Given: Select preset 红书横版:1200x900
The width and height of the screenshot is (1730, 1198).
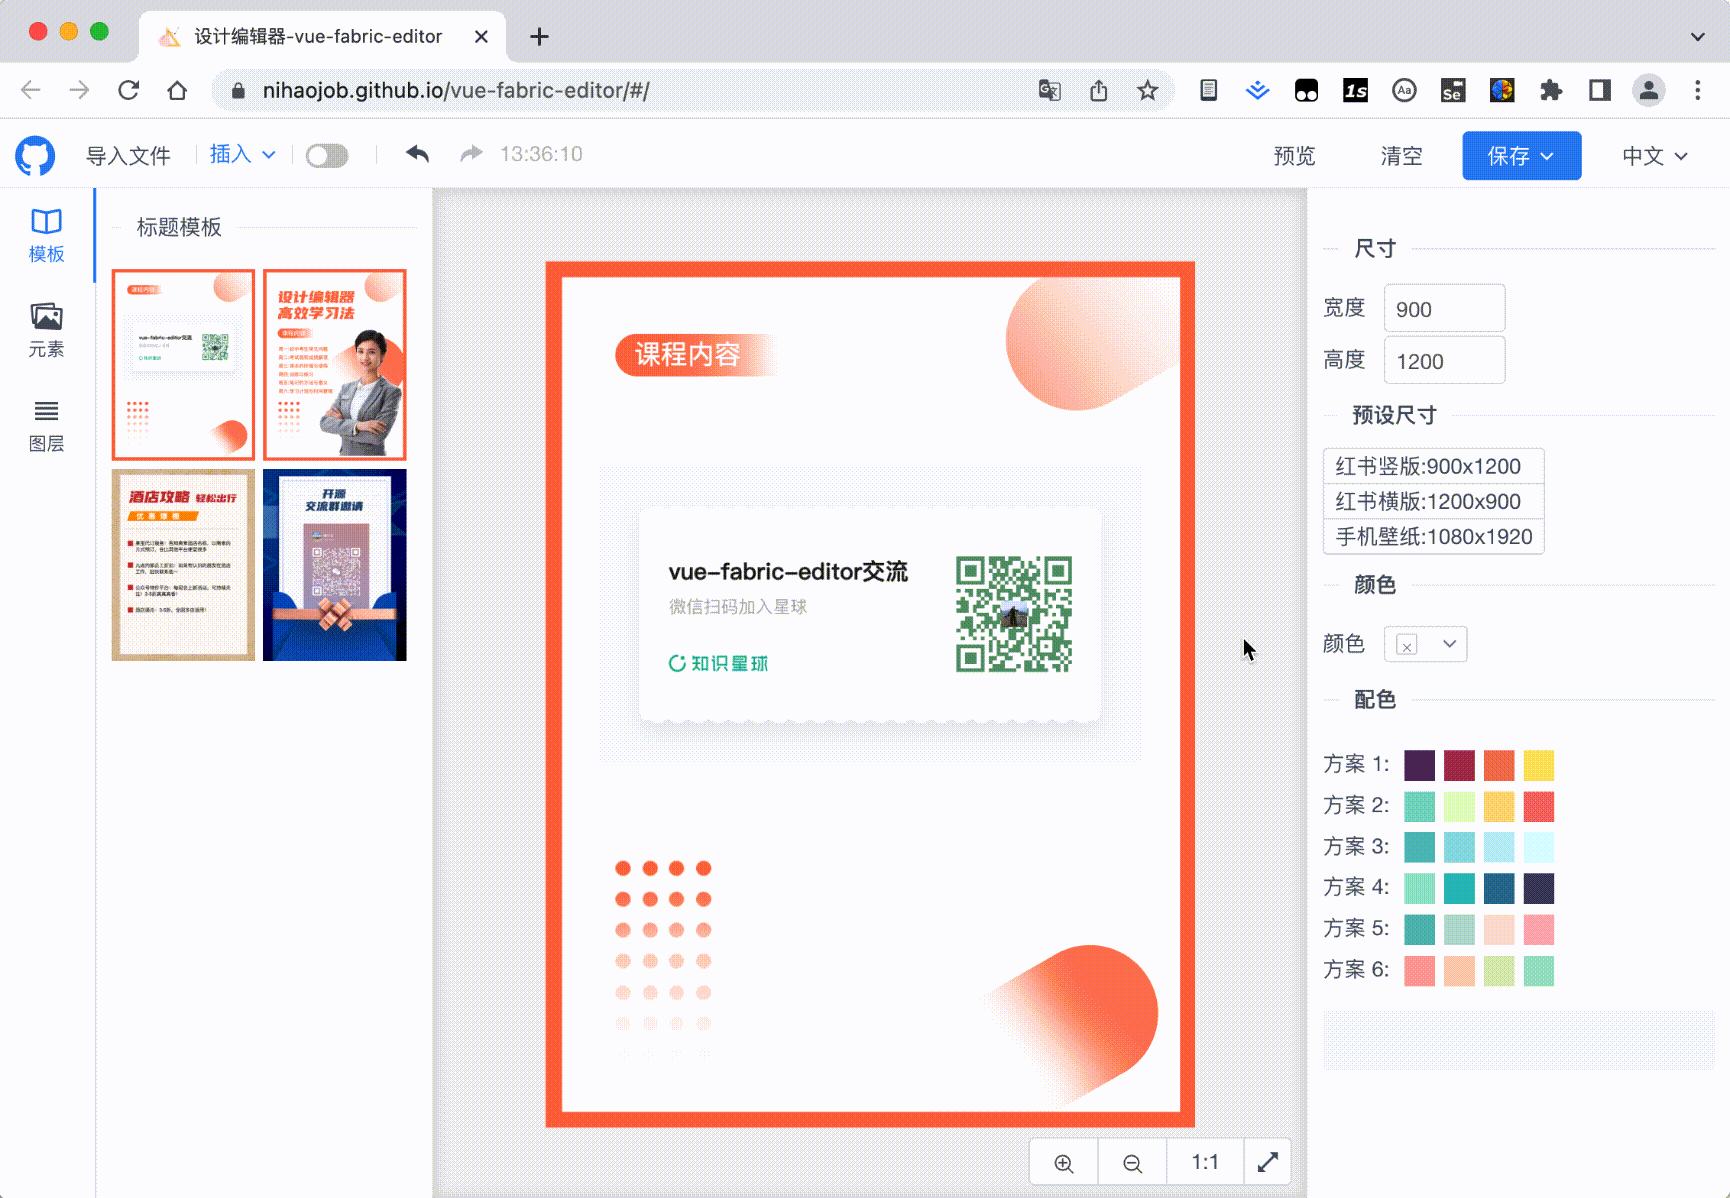Looking at the screenshot, I should tap(1433, 501).
